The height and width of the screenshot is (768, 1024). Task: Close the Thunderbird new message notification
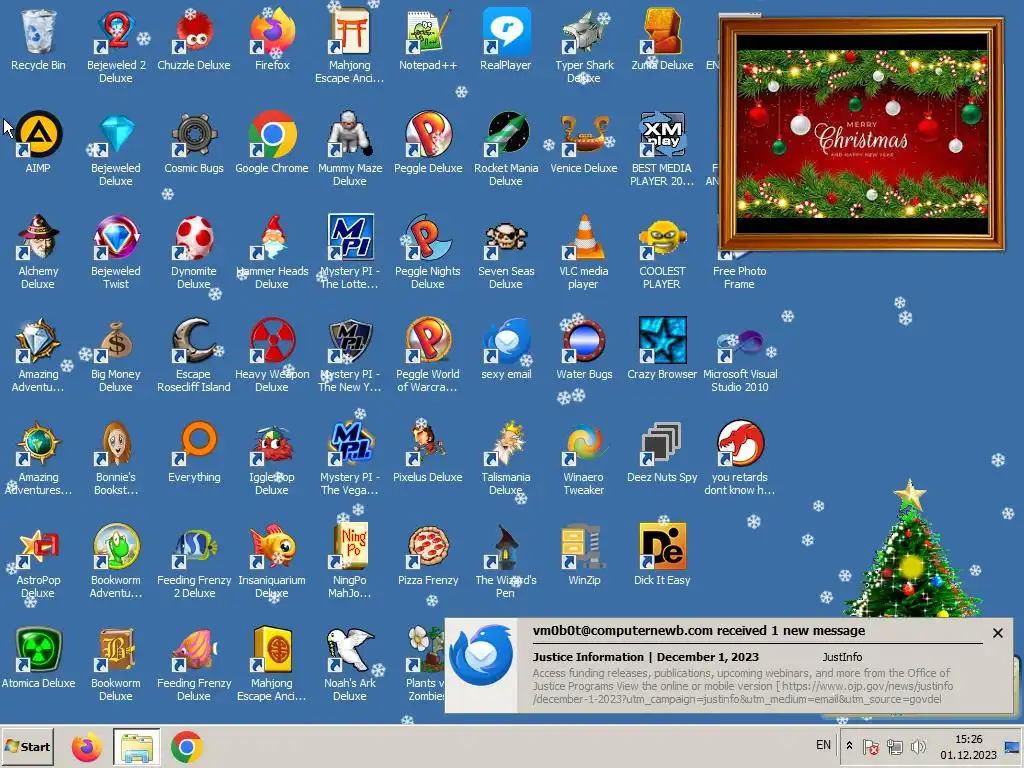pos(998,633)
